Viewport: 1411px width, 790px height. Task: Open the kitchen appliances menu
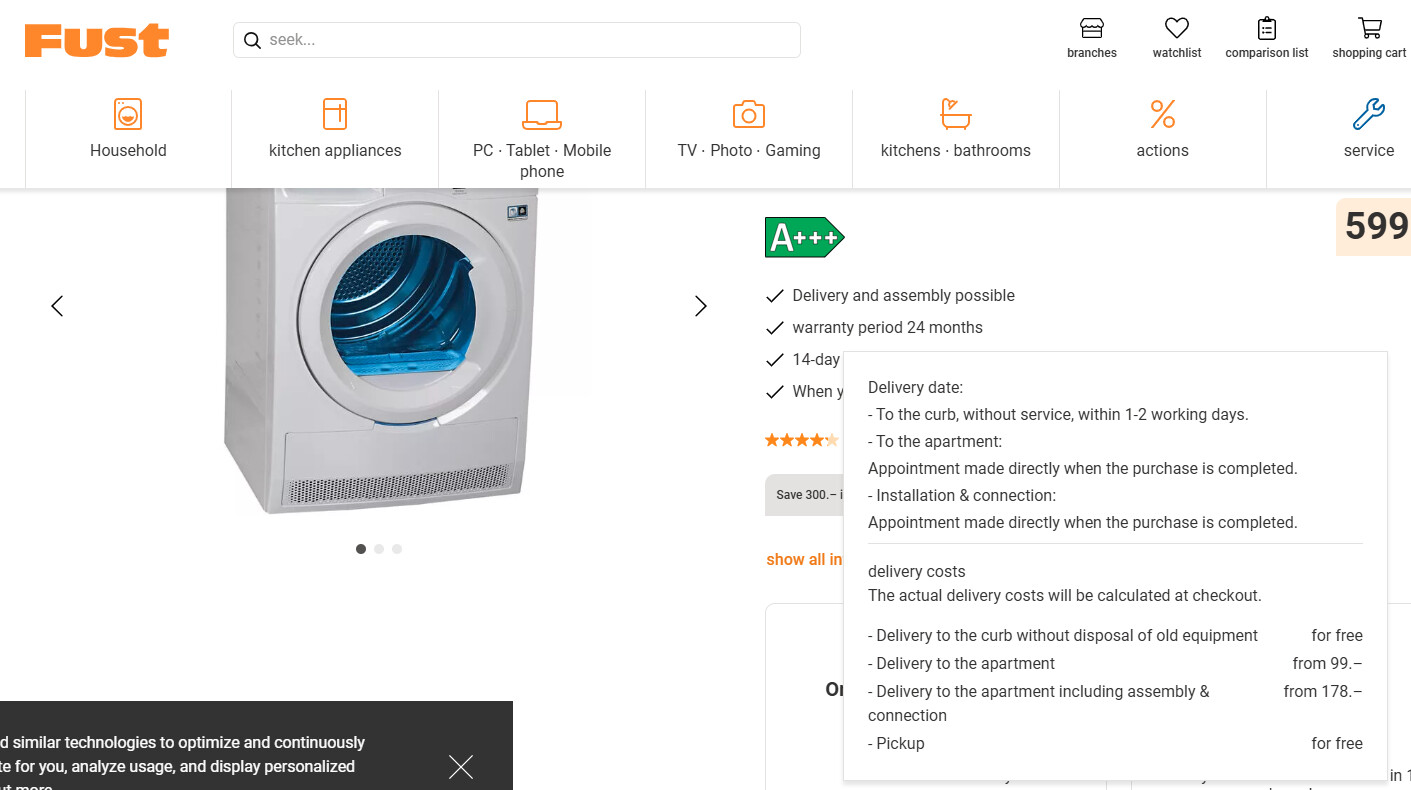[335, 130]
